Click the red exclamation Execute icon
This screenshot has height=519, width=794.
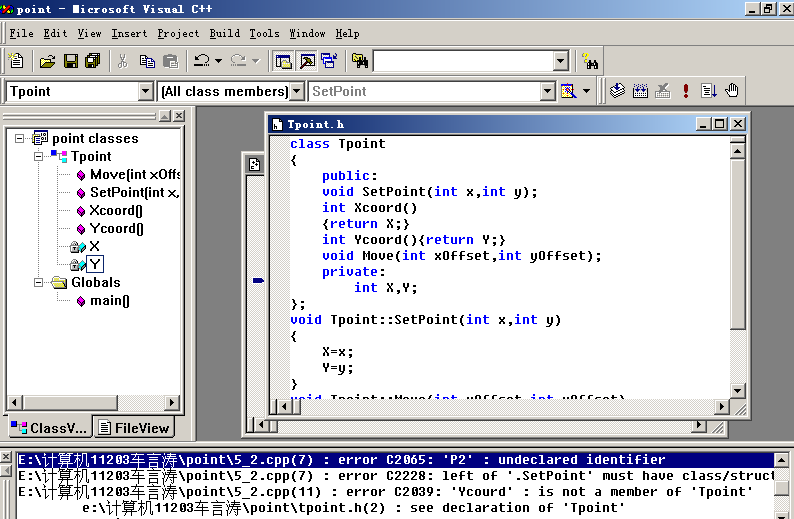pyautogui.click(x=686, y=91)
